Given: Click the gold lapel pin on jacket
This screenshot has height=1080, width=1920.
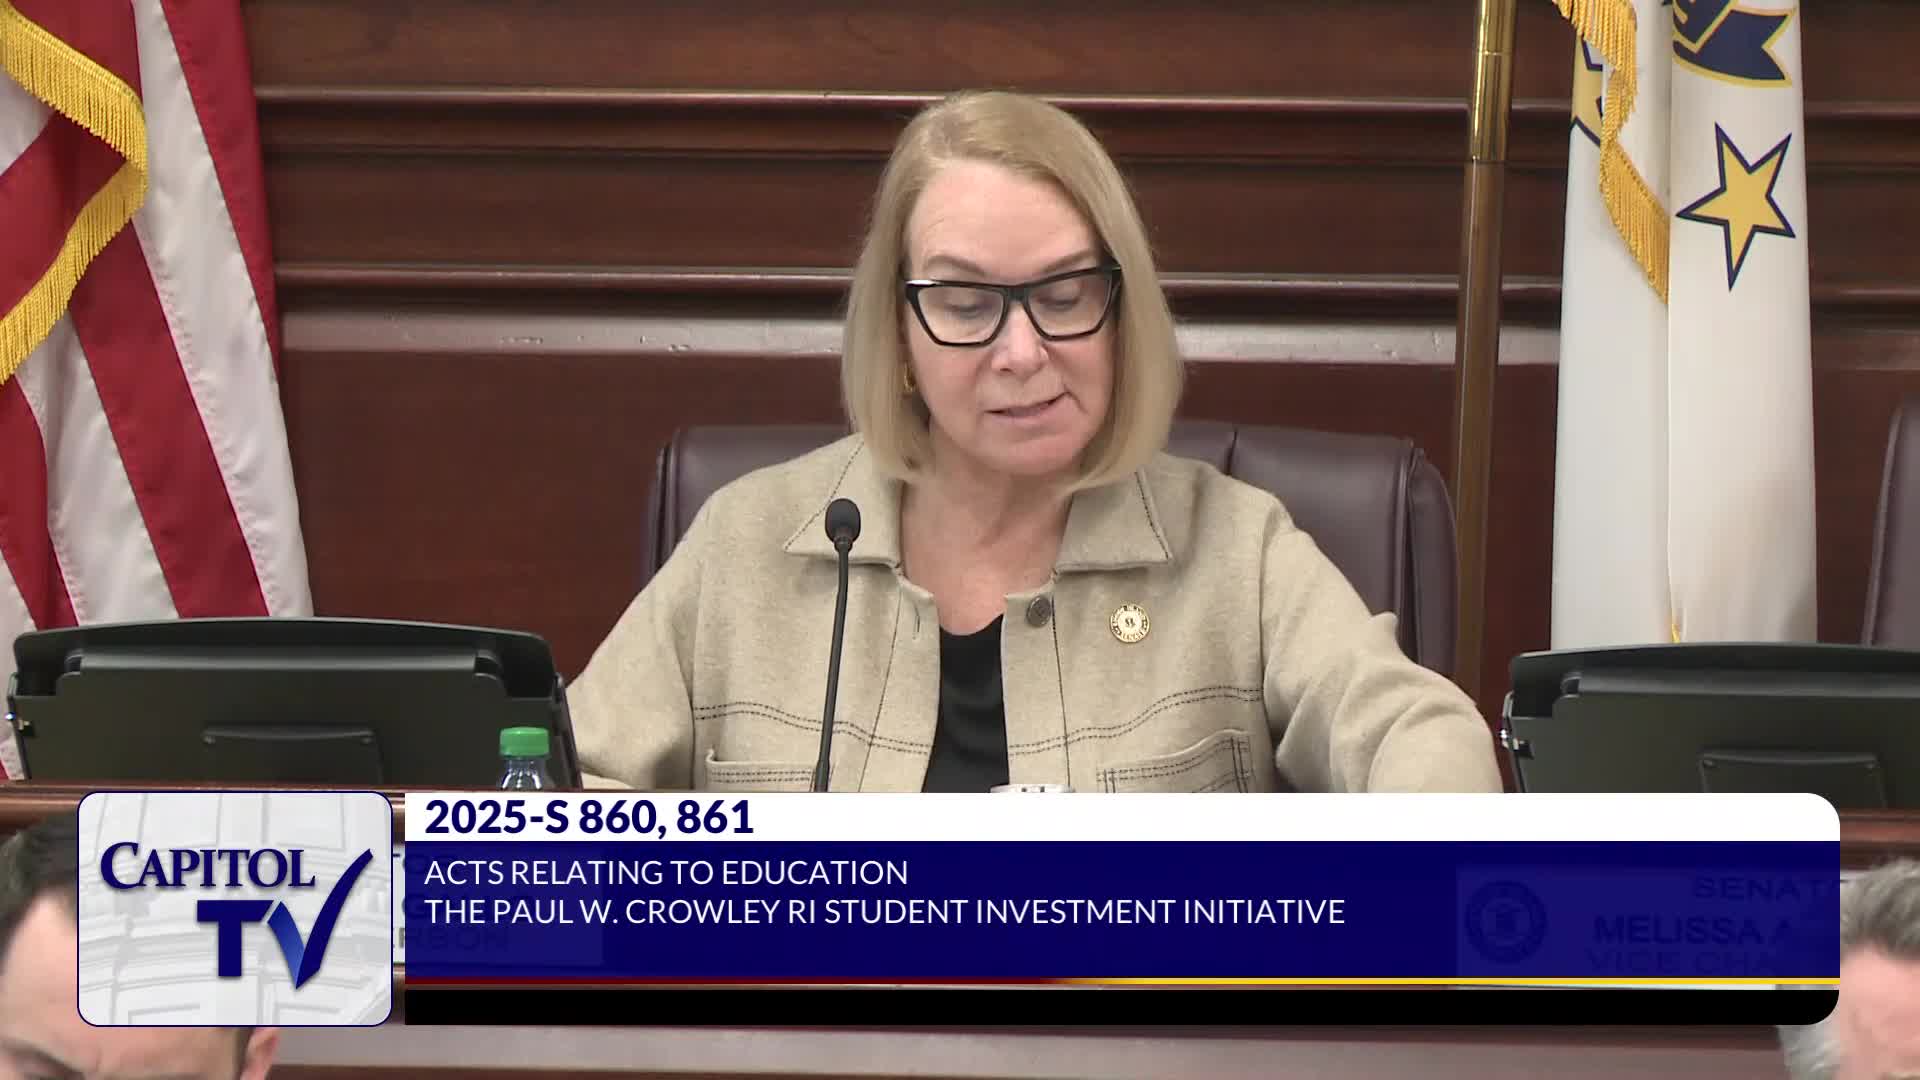Looking at the screenshot, I should [x=1129, y=623].
